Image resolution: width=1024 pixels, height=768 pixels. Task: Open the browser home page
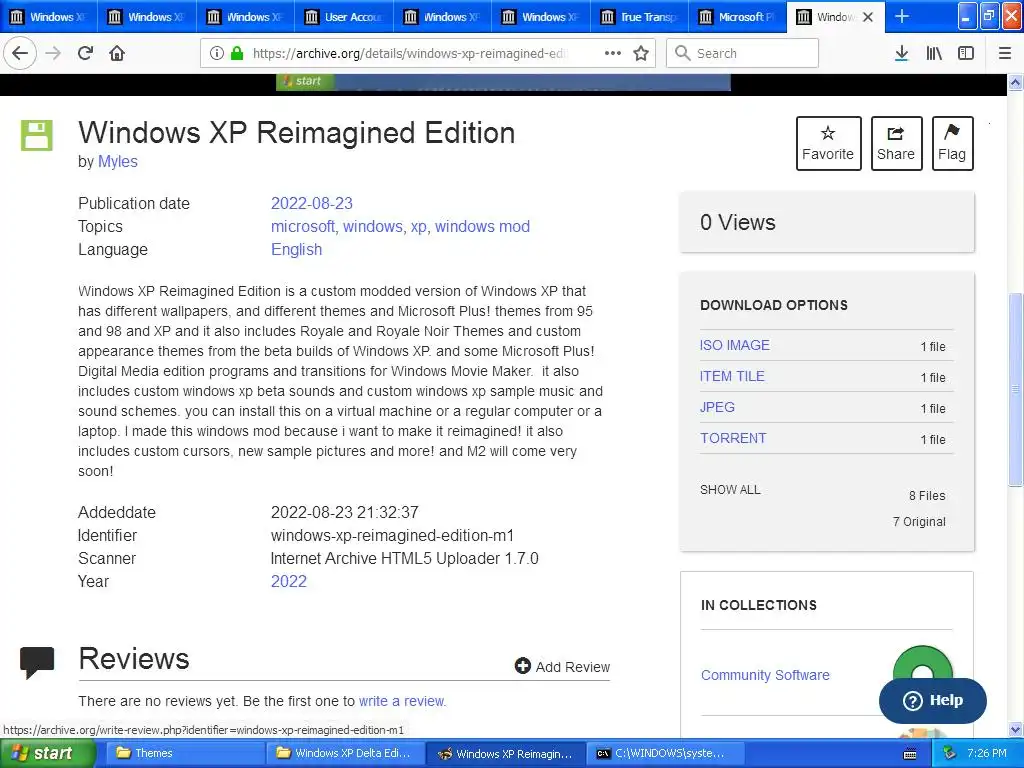117,53
